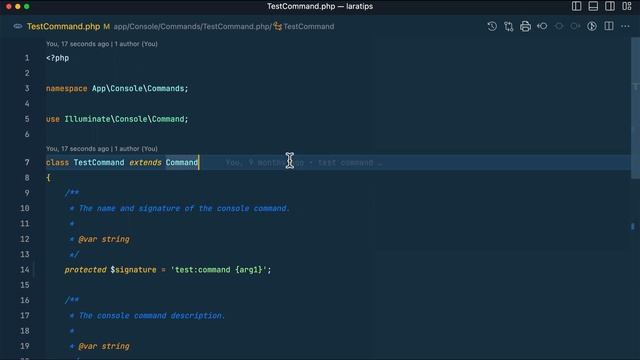Open the customize layout icon
Screen dimensions: 640x360
[627, 6]
